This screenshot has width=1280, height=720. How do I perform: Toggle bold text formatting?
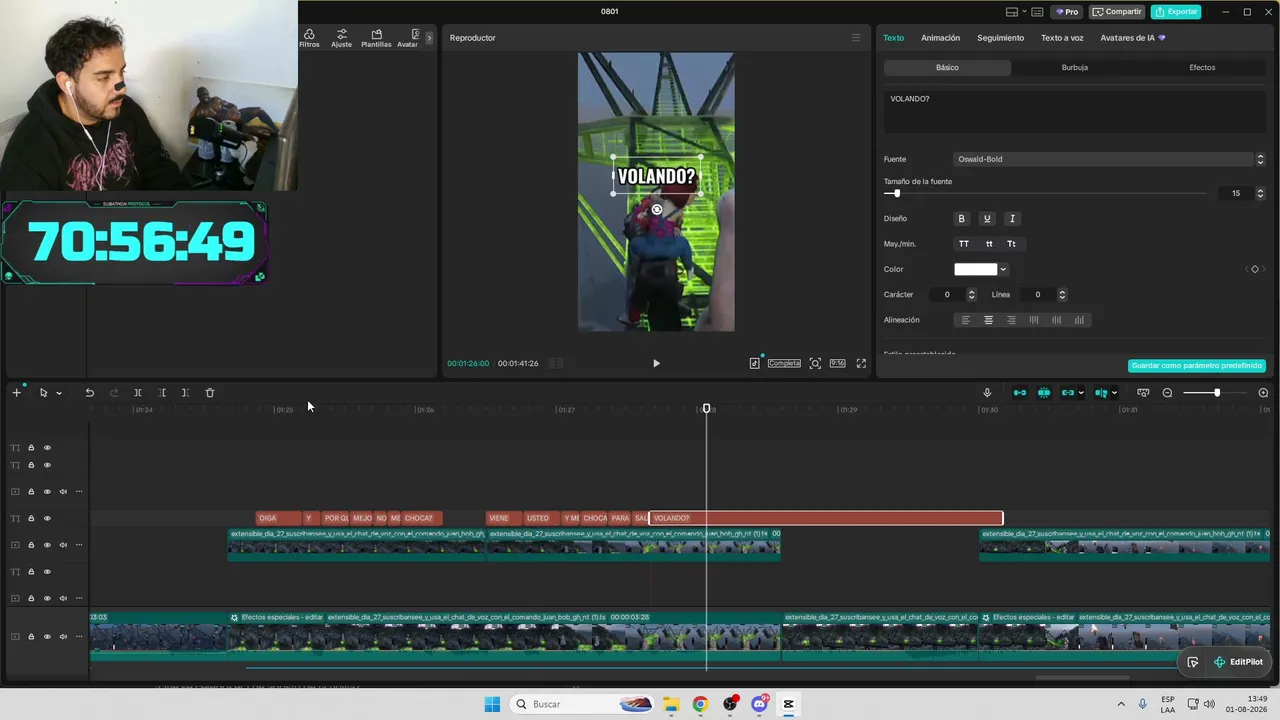tap(962, 219)
